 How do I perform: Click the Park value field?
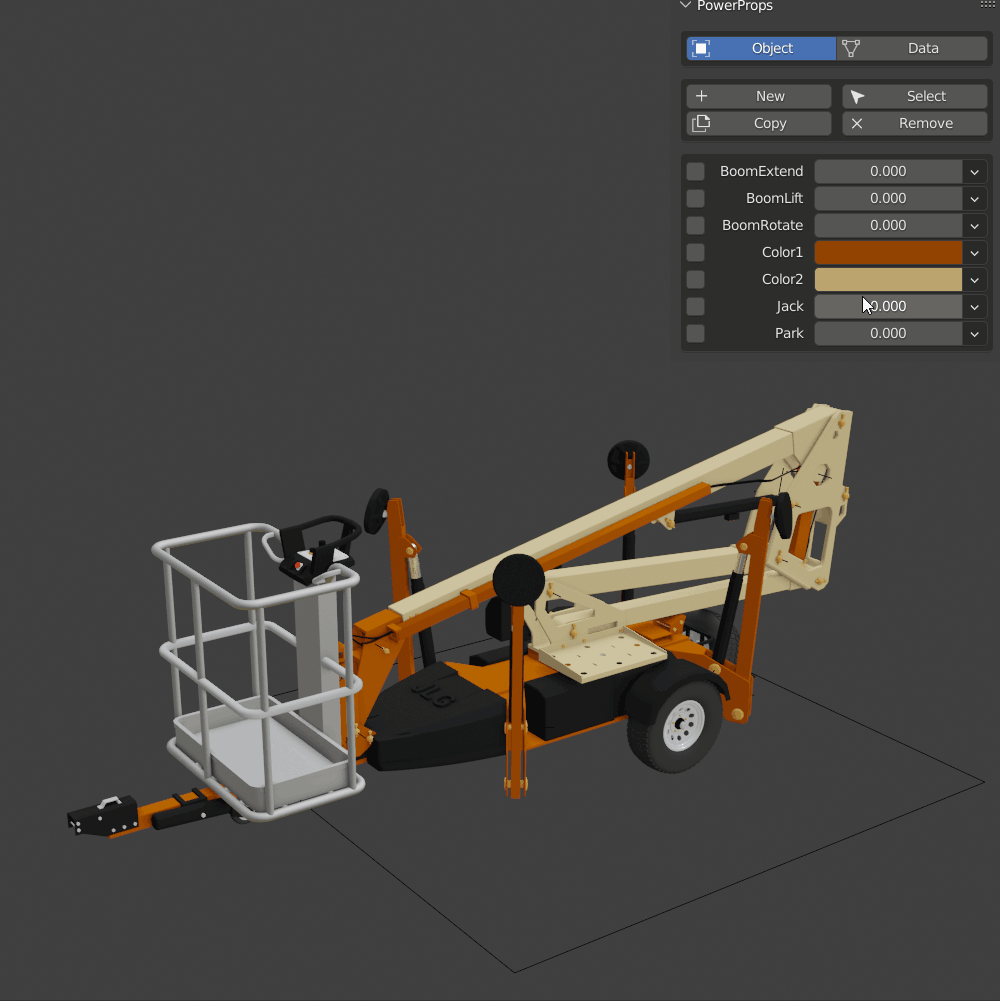point(888,333)
